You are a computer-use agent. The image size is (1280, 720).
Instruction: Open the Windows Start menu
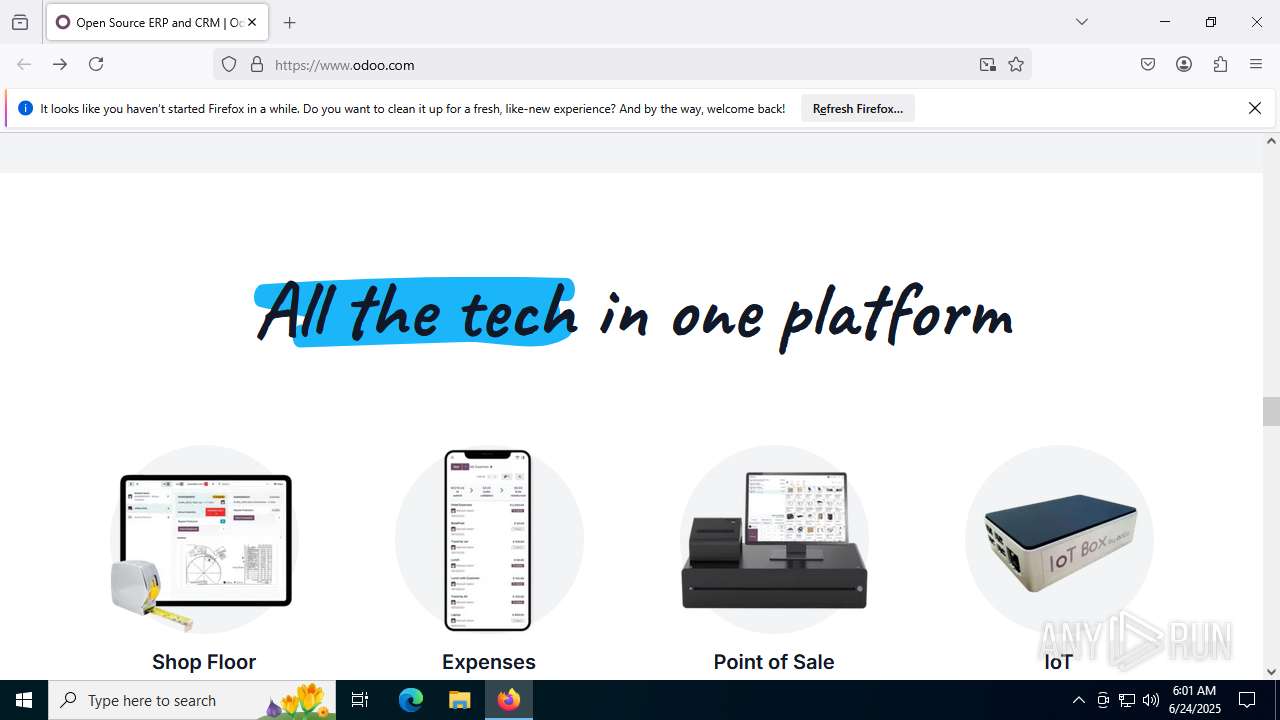point(24,700)
